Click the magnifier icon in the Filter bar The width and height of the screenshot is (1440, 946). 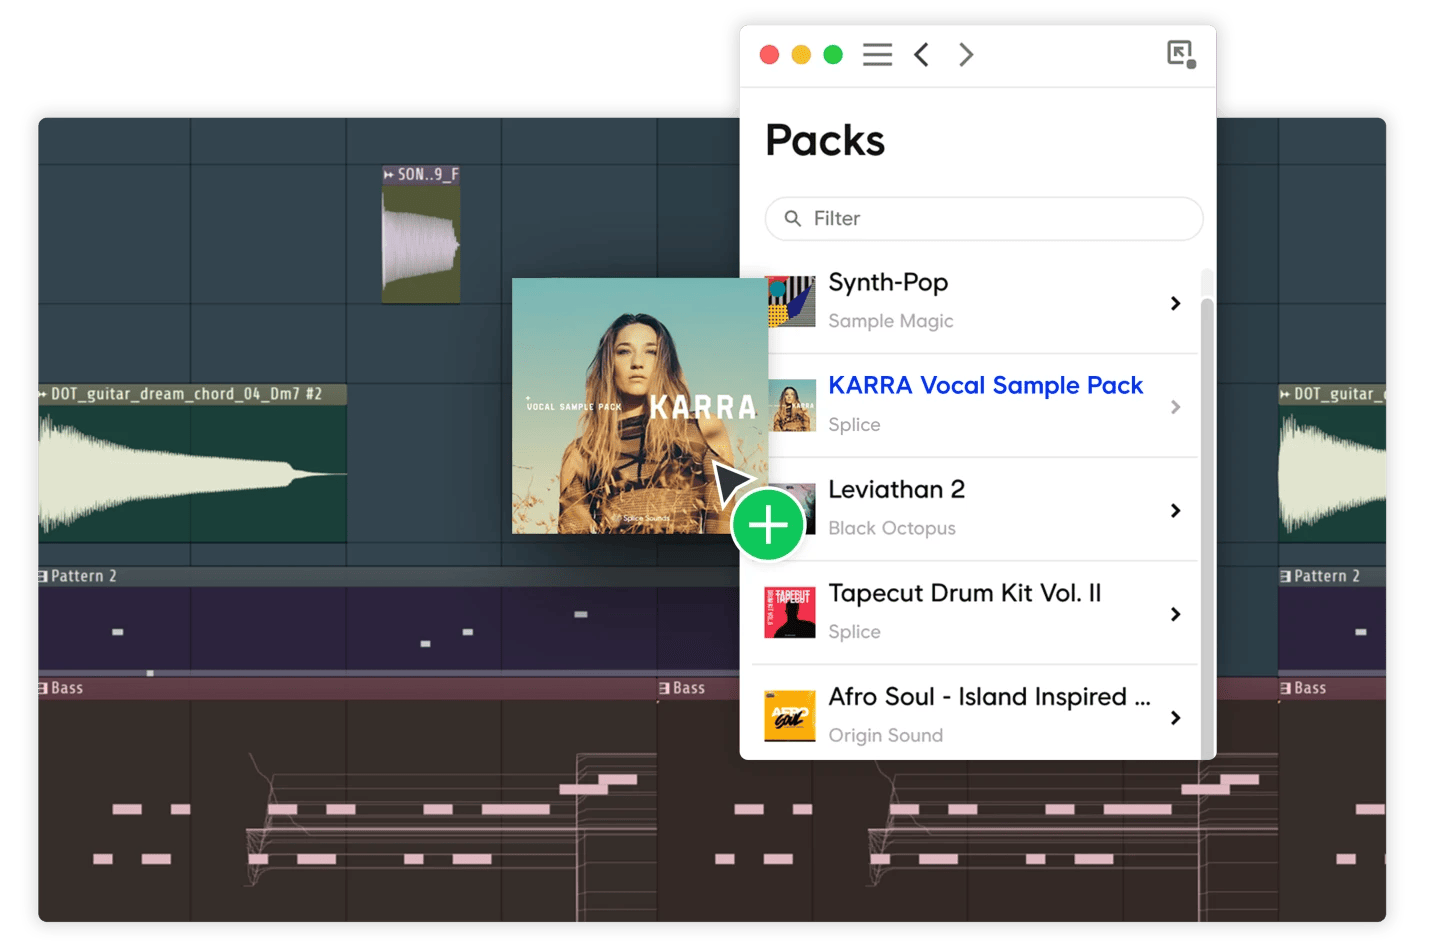pos(793,218)
